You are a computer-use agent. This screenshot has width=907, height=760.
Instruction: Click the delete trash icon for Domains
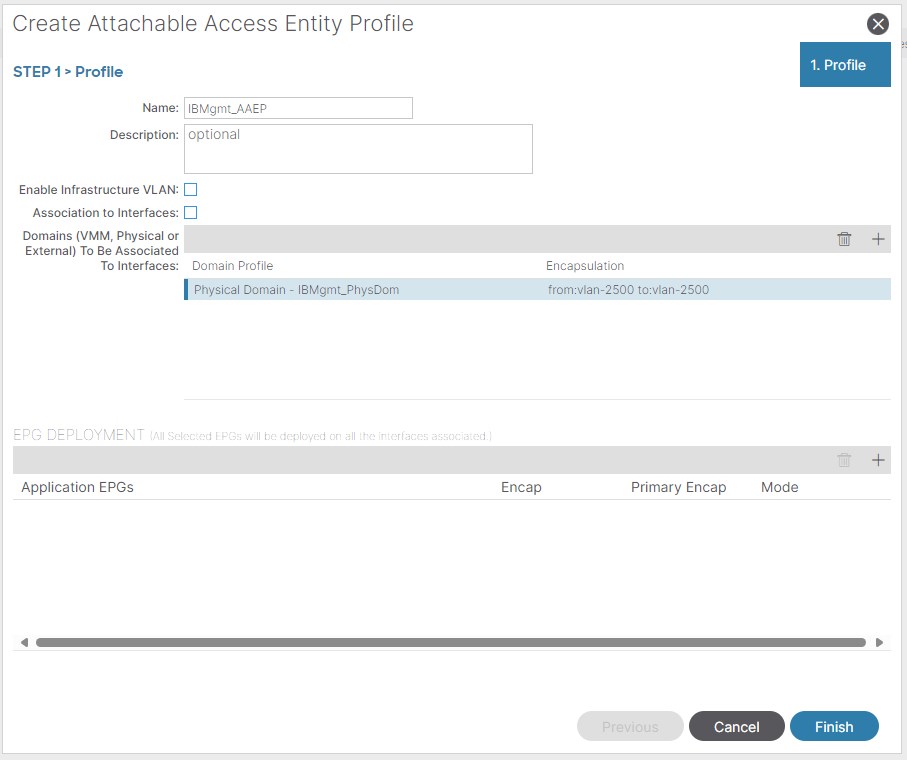click(x=844, y=239)
